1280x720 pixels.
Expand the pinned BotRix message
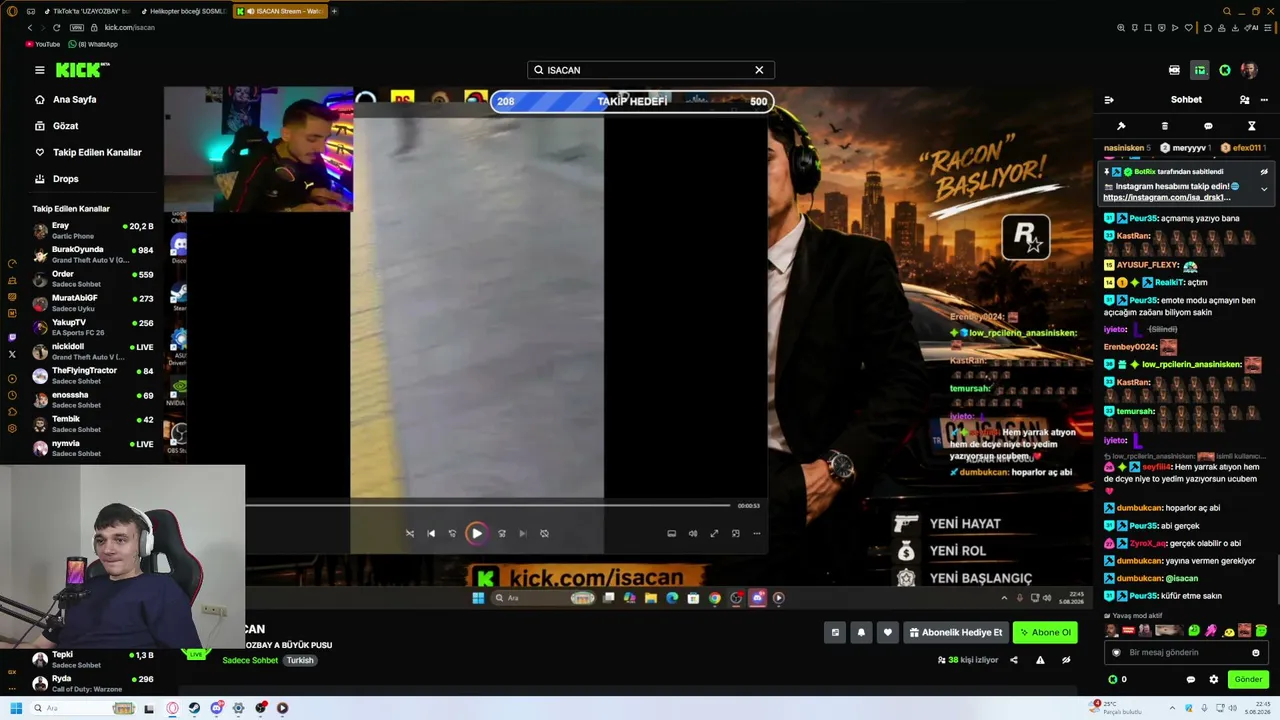tap(1264, 188)
